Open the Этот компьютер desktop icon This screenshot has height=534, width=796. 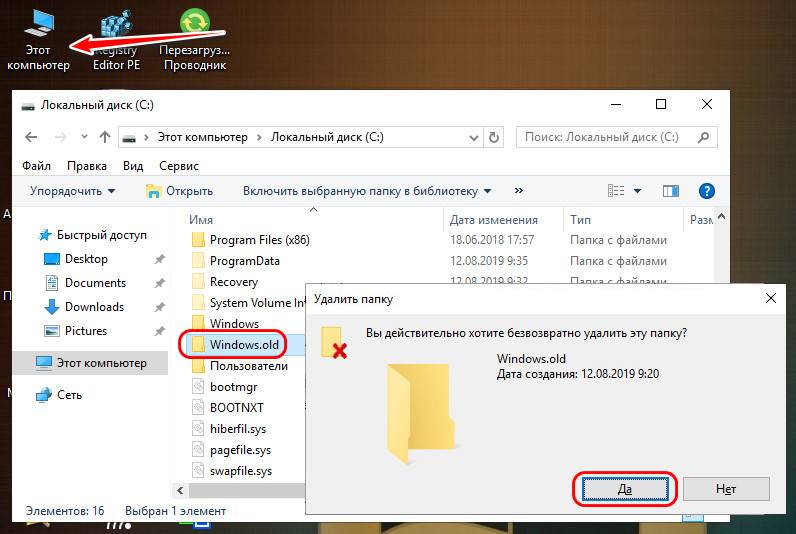(39, 41)
